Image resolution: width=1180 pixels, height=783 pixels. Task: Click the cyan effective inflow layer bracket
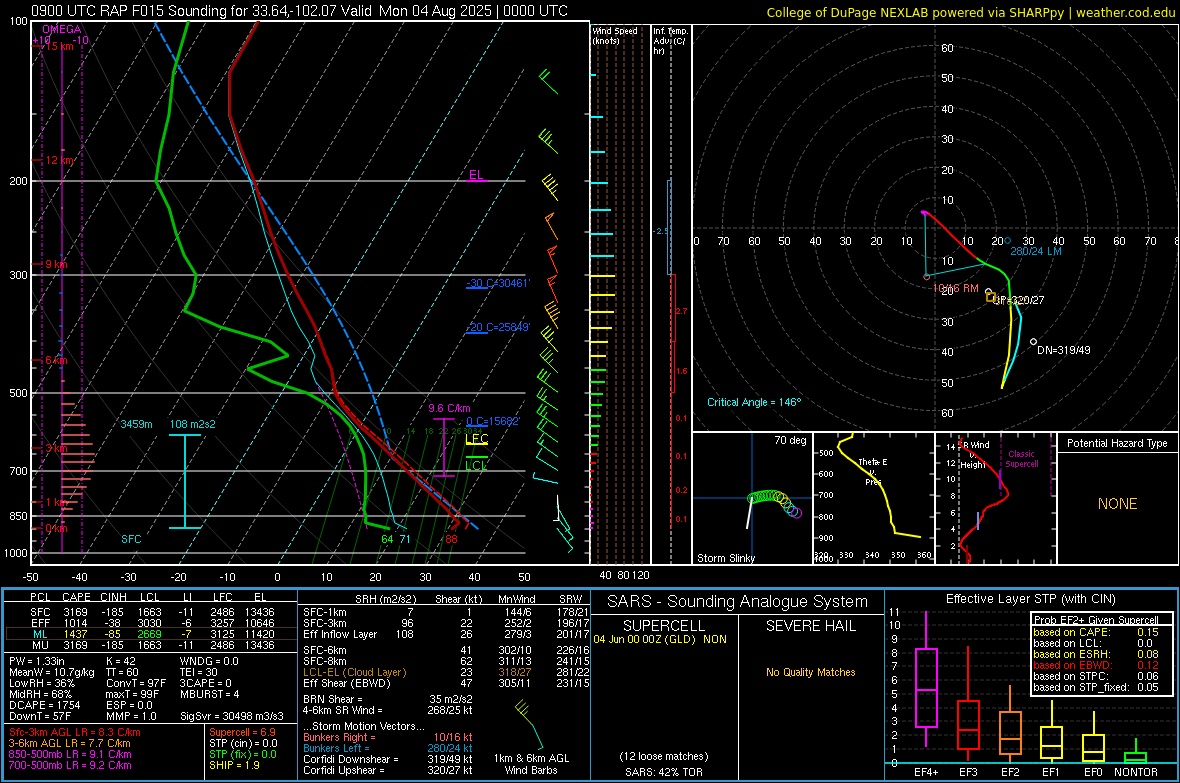(x=184, y=481)
